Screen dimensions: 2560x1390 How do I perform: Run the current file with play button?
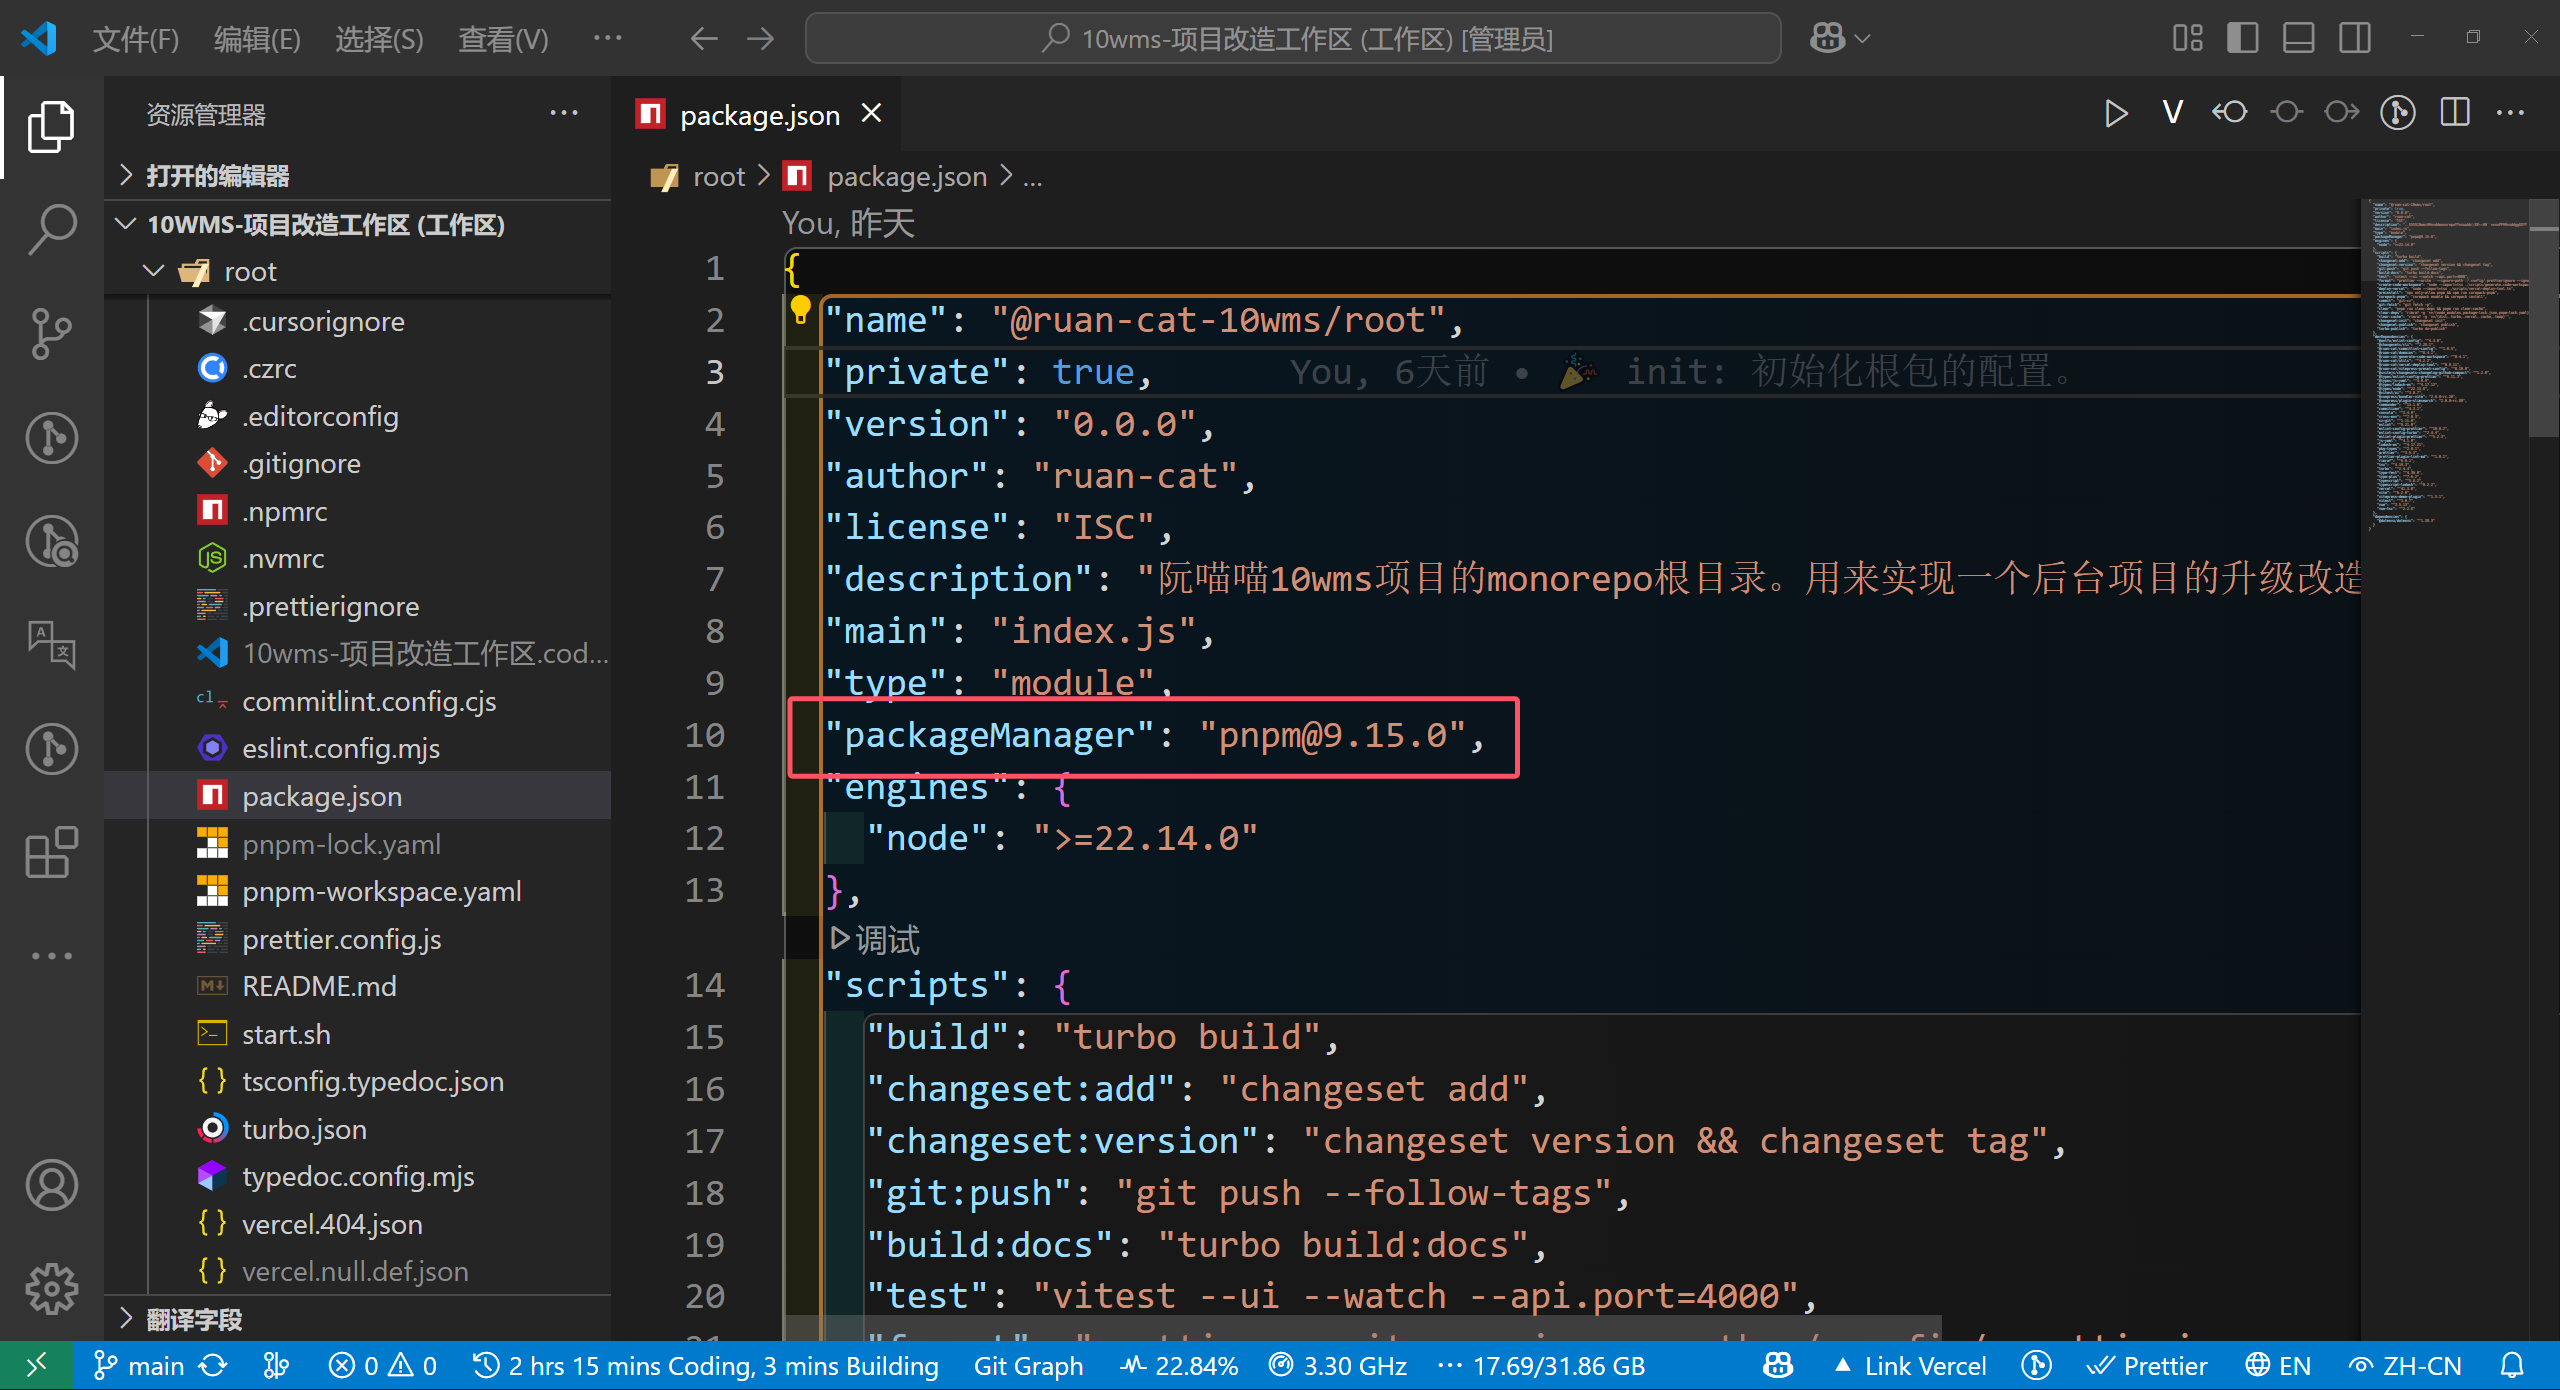[x=2116, y=114]
